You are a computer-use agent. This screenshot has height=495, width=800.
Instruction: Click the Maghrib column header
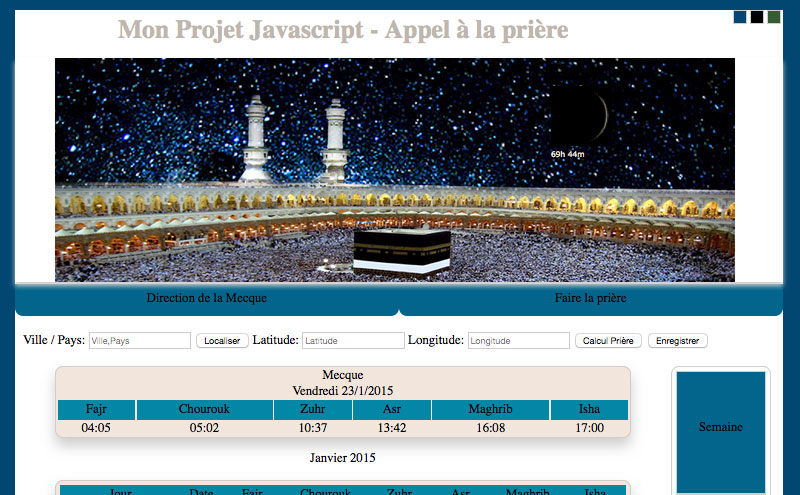490,410
